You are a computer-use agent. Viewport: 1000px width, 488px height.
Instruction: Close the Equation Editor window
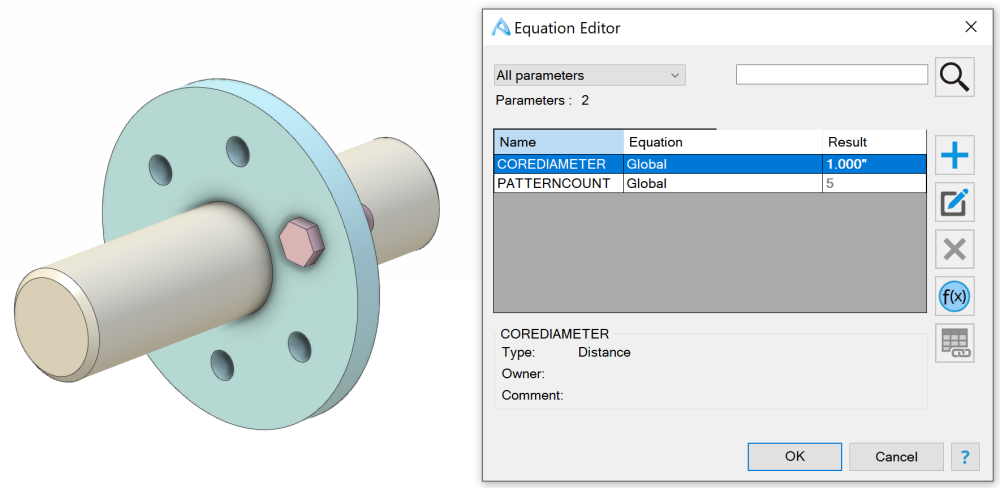971,27
